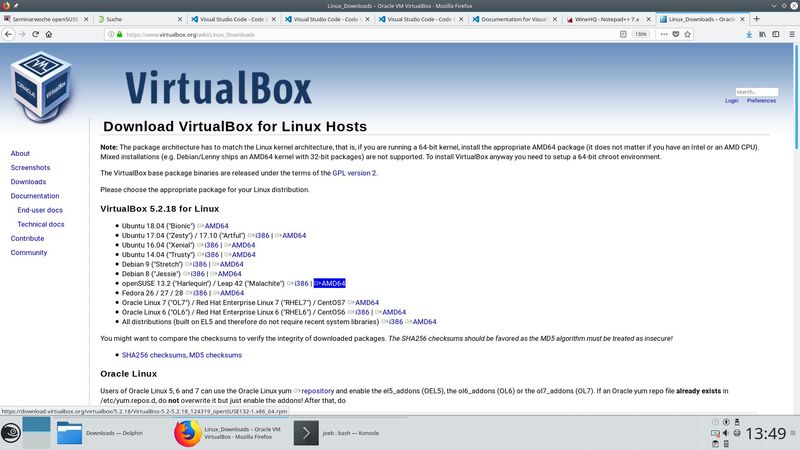The image size is (800, 450).
Task: Open the openSUSE application launcher
Action: [11, 433]
